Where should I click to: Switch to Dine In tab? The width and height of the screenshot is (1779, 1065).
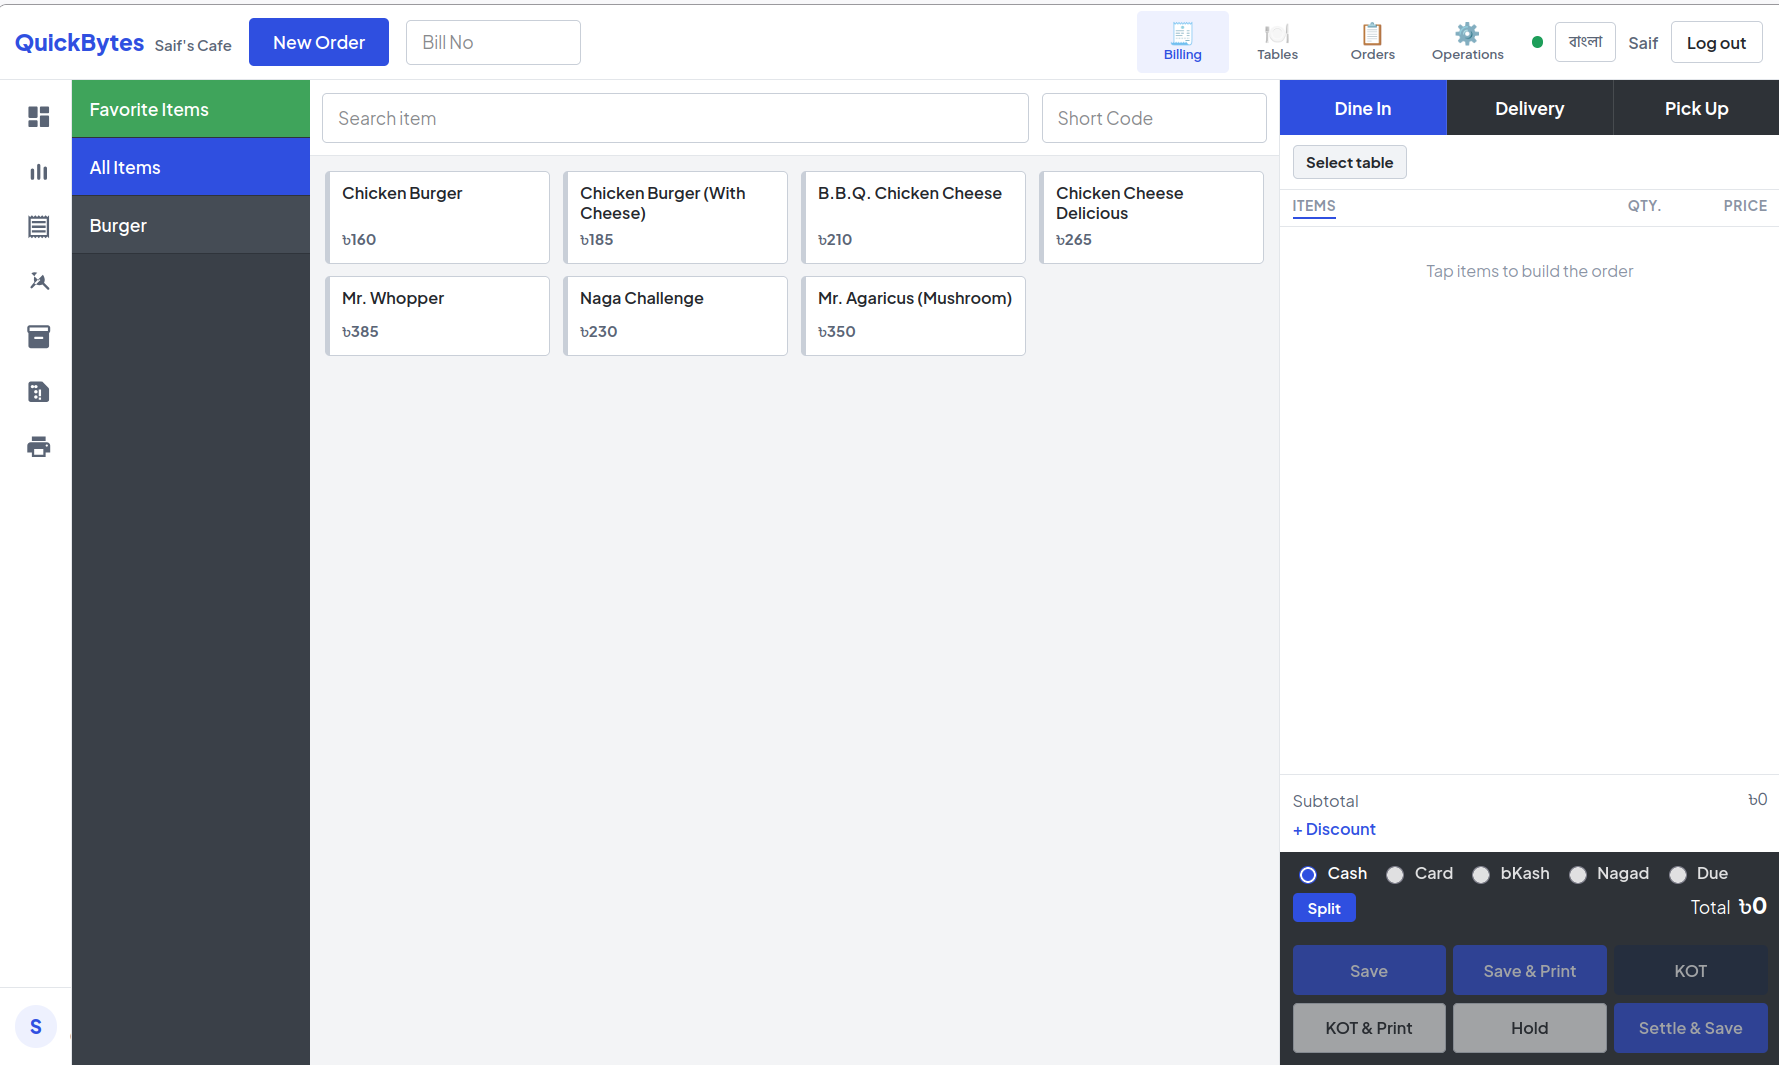[1363, 108]
